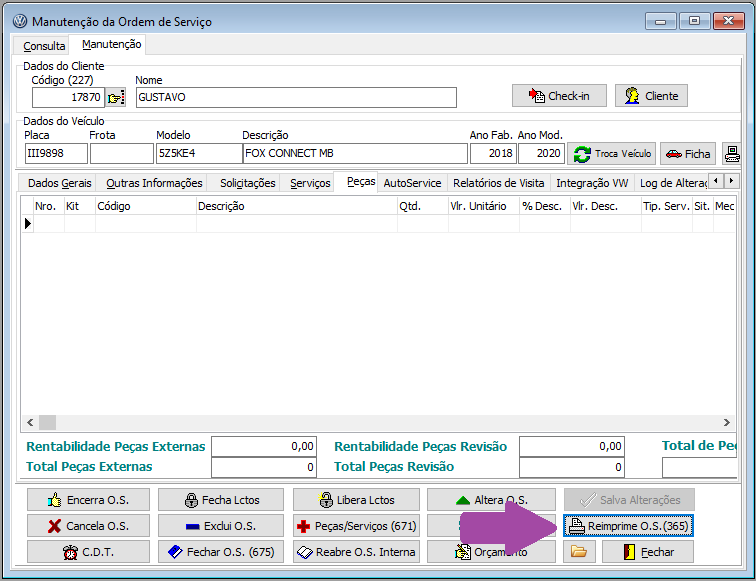Image resolution: width=756 pixels, height=581 pixels.
Task: Click Reabre O.S. Interna button
Action: pos(356,552)
